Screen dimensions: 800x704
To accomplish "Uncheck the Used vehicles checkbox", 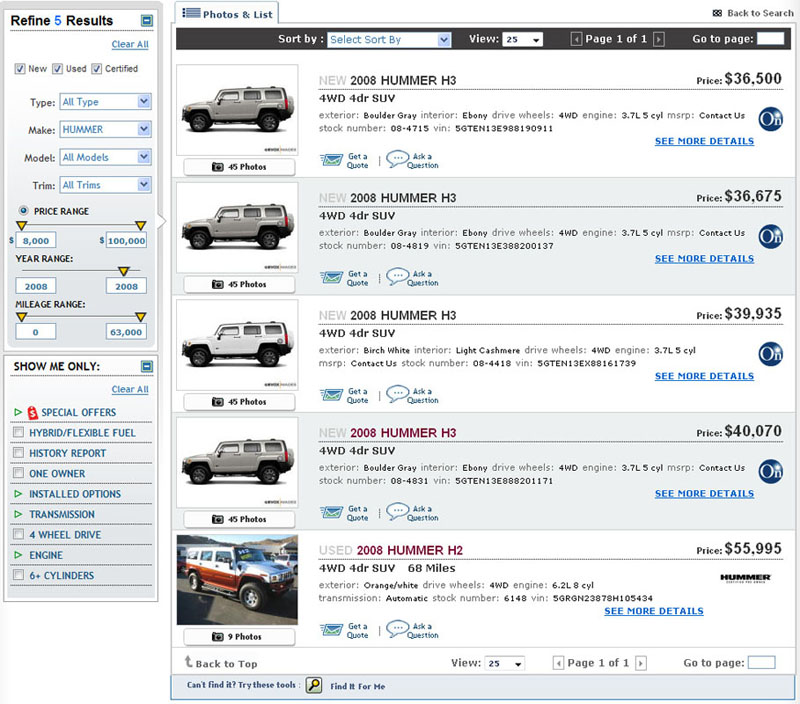I will click(58, 69).
